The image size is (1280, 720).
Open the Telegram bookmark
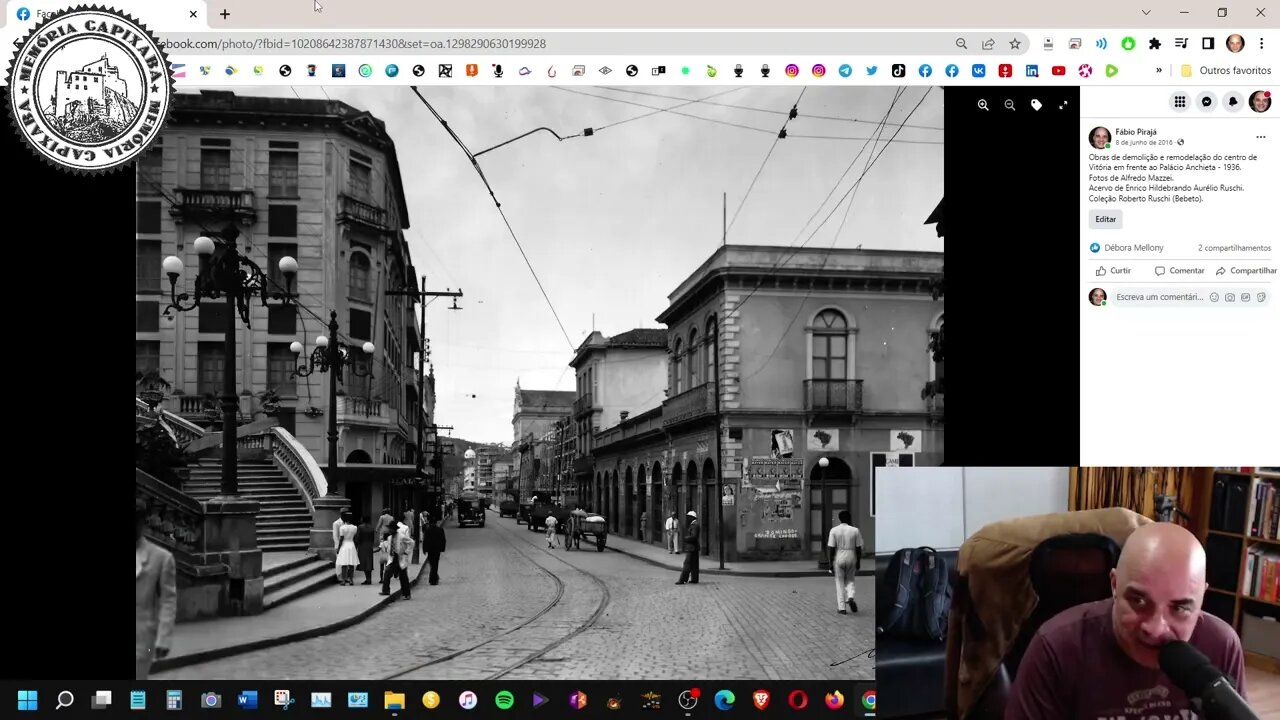point(845,71)
